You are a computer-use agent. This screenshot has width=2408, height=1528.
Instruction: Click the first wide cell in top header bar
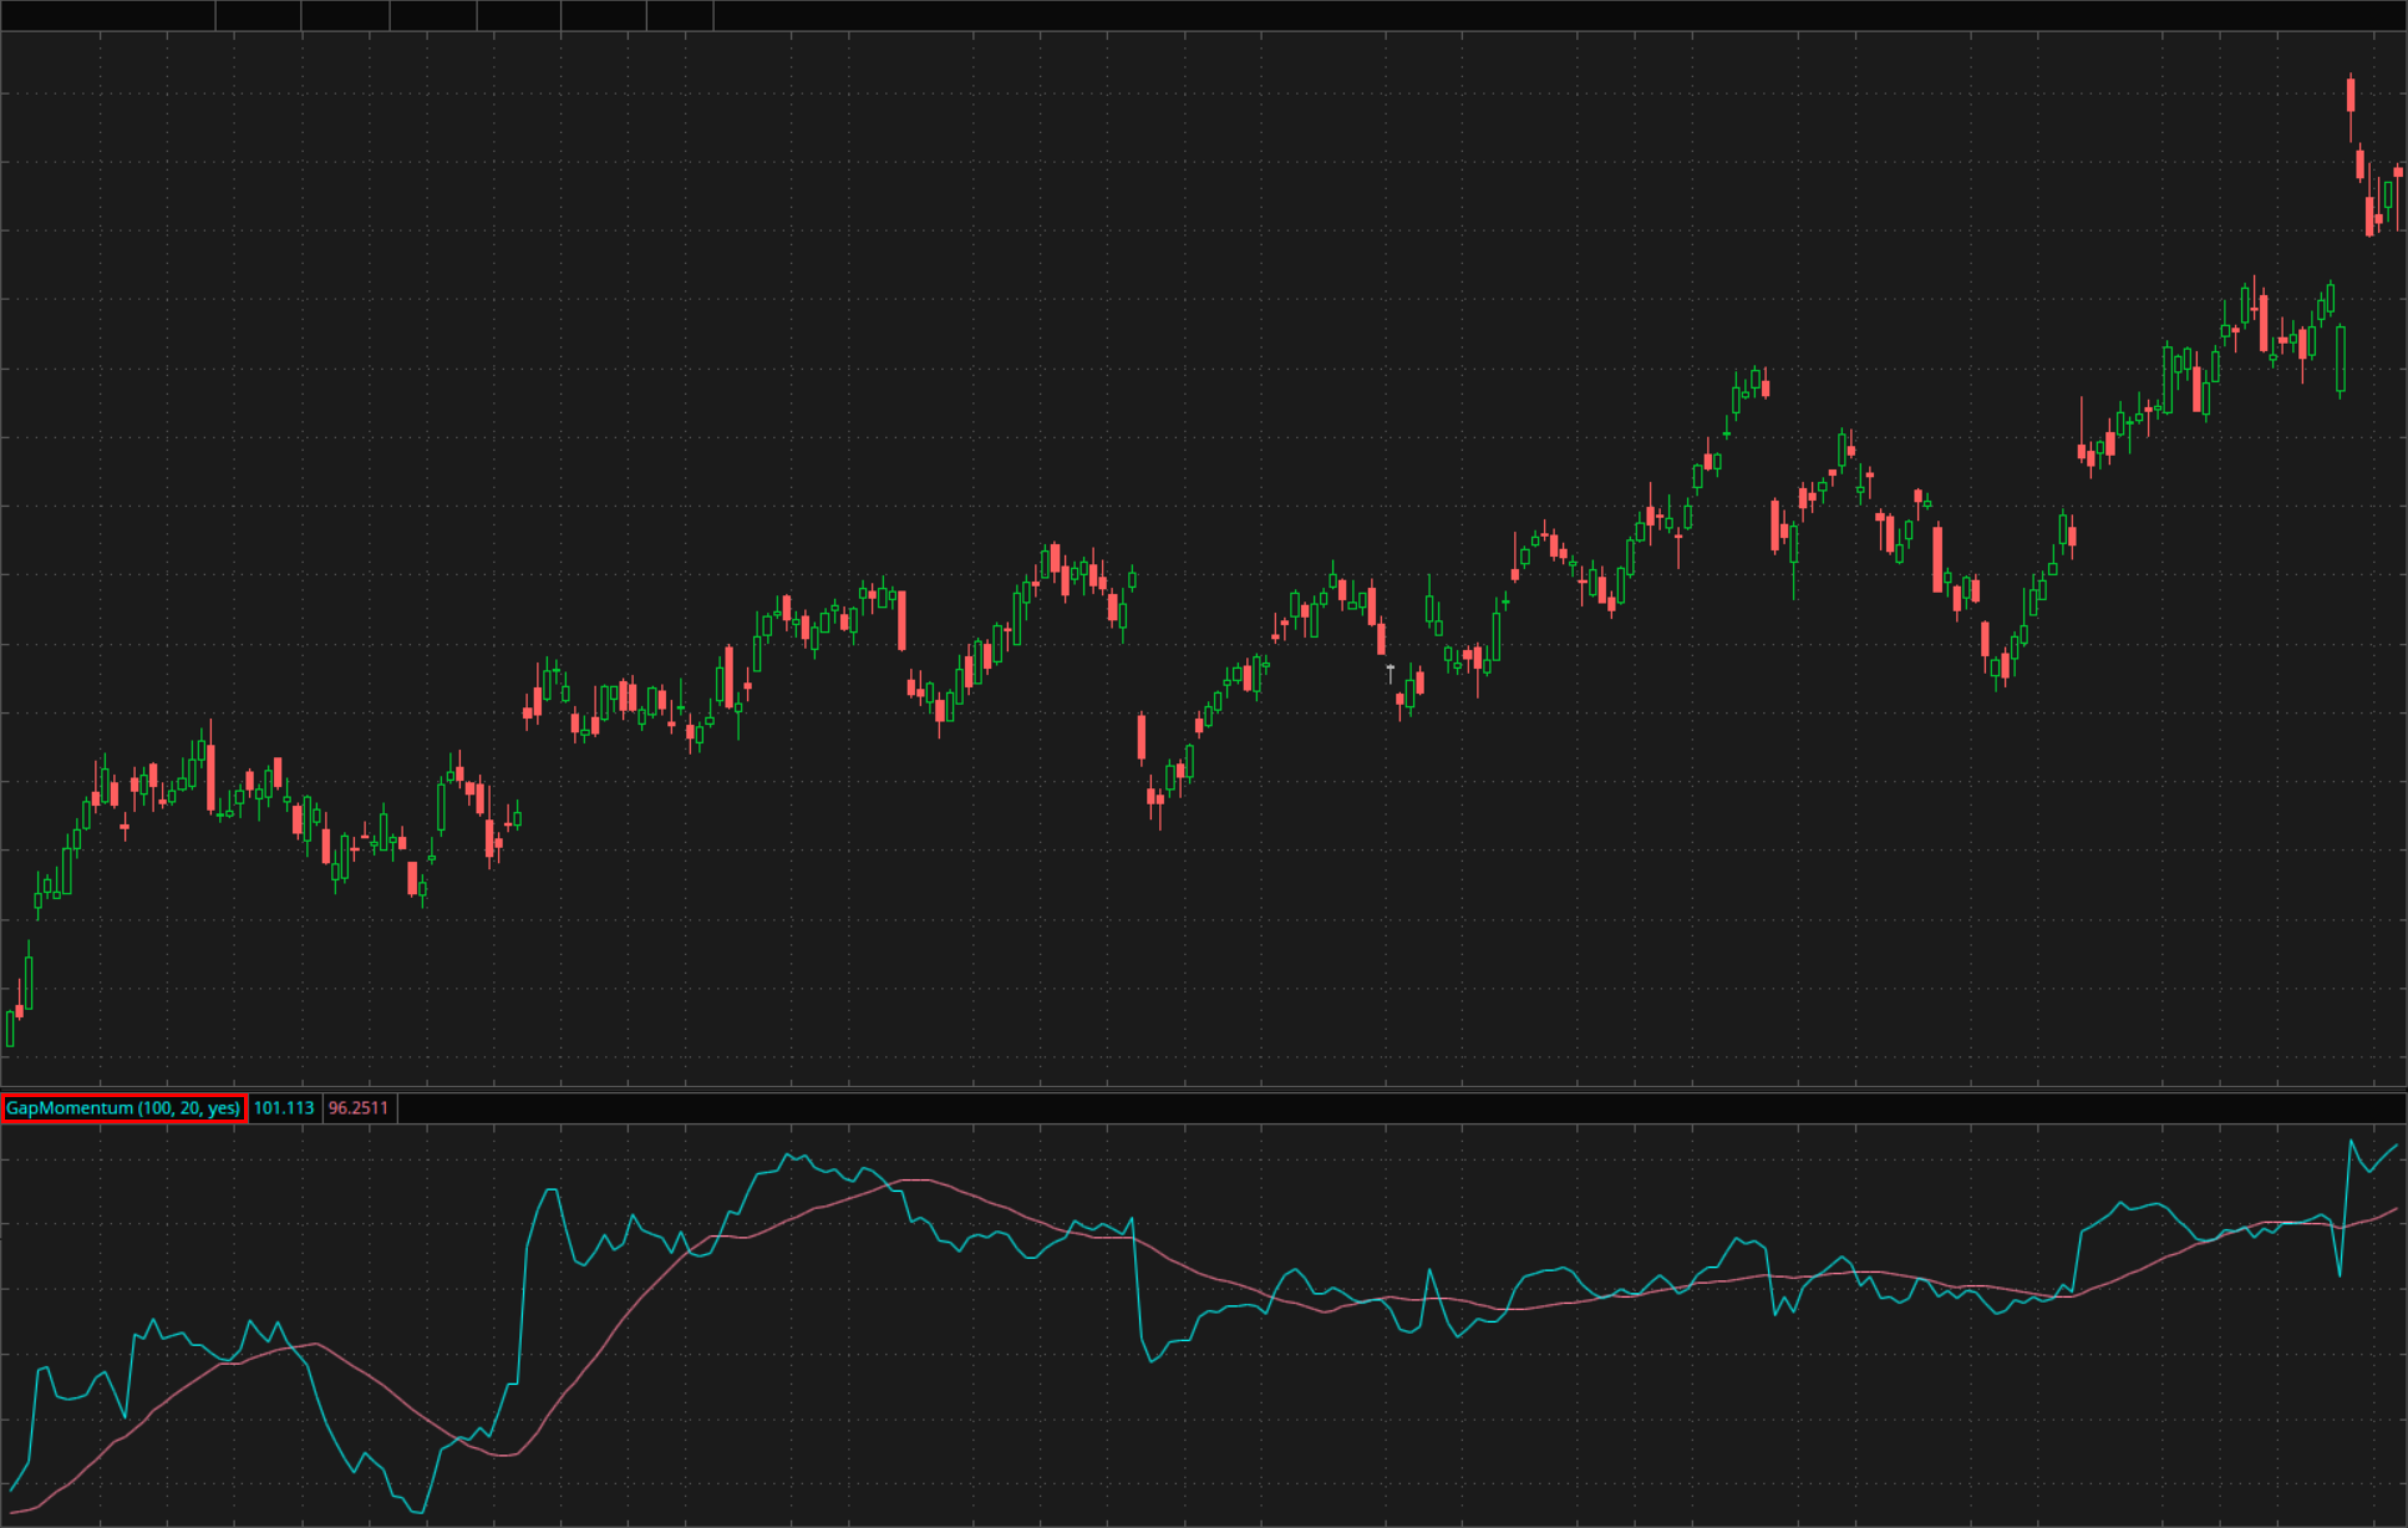107,15
